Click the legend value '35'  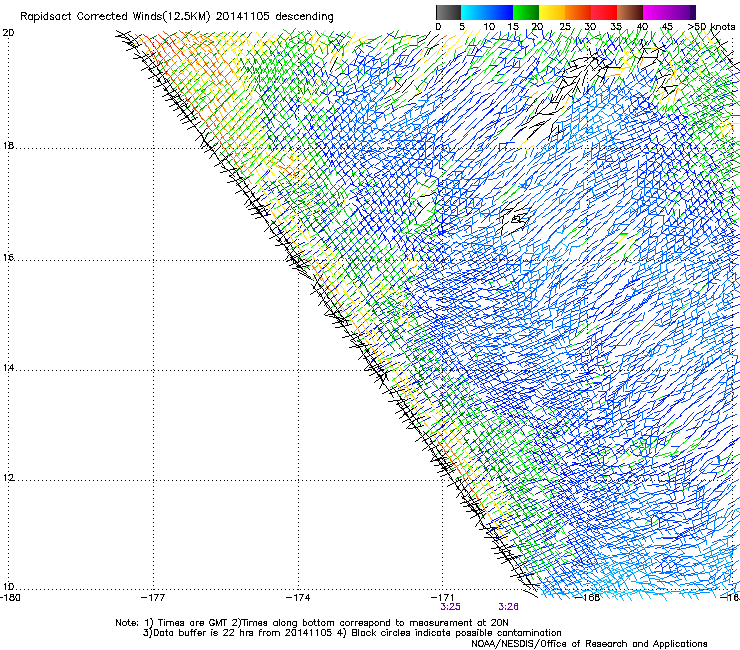616,27
